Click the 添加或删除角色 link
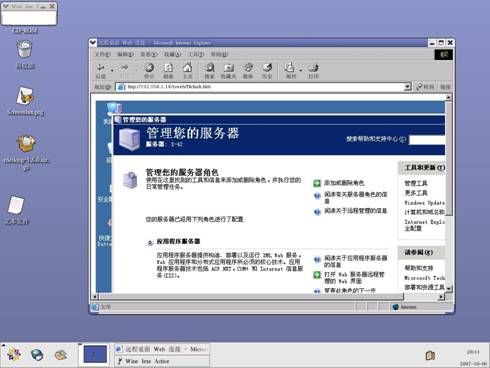Viewport: 490px width, 368px height. click(344, 183)
